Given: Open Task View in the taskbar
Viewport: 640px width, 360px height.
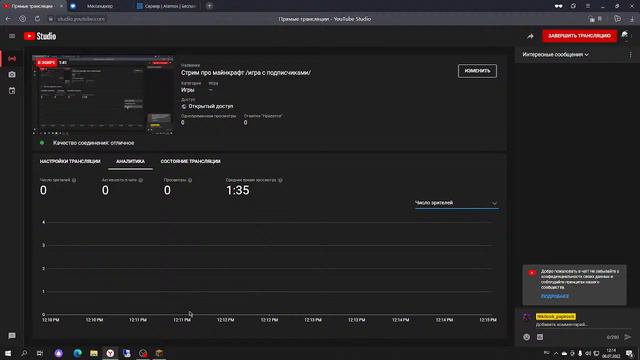Looking at the screenshot, I should 40,353.
